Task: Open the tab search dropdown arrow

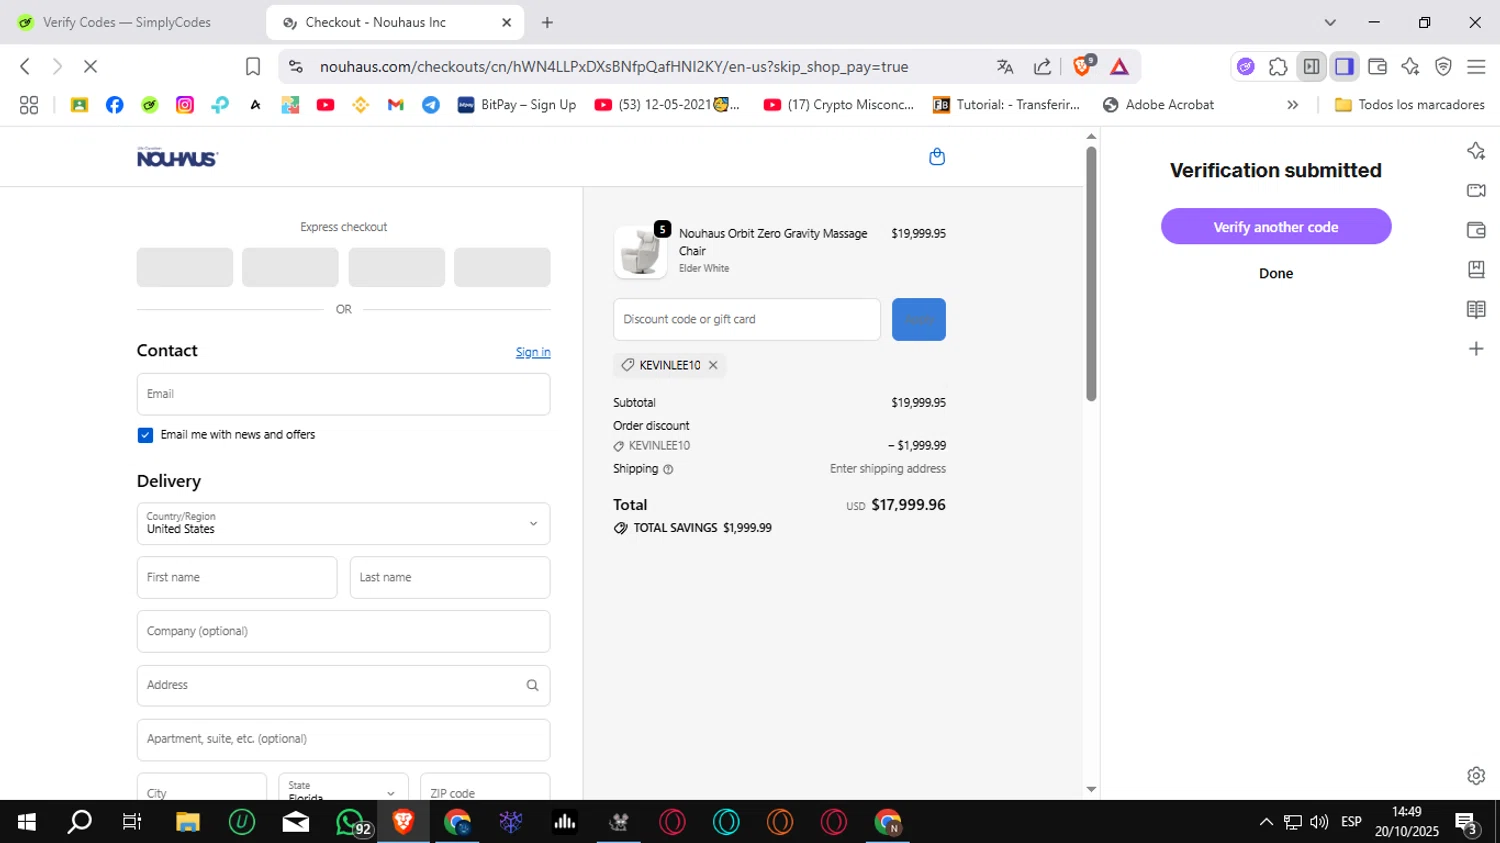Action: [x=1330, y=22]
